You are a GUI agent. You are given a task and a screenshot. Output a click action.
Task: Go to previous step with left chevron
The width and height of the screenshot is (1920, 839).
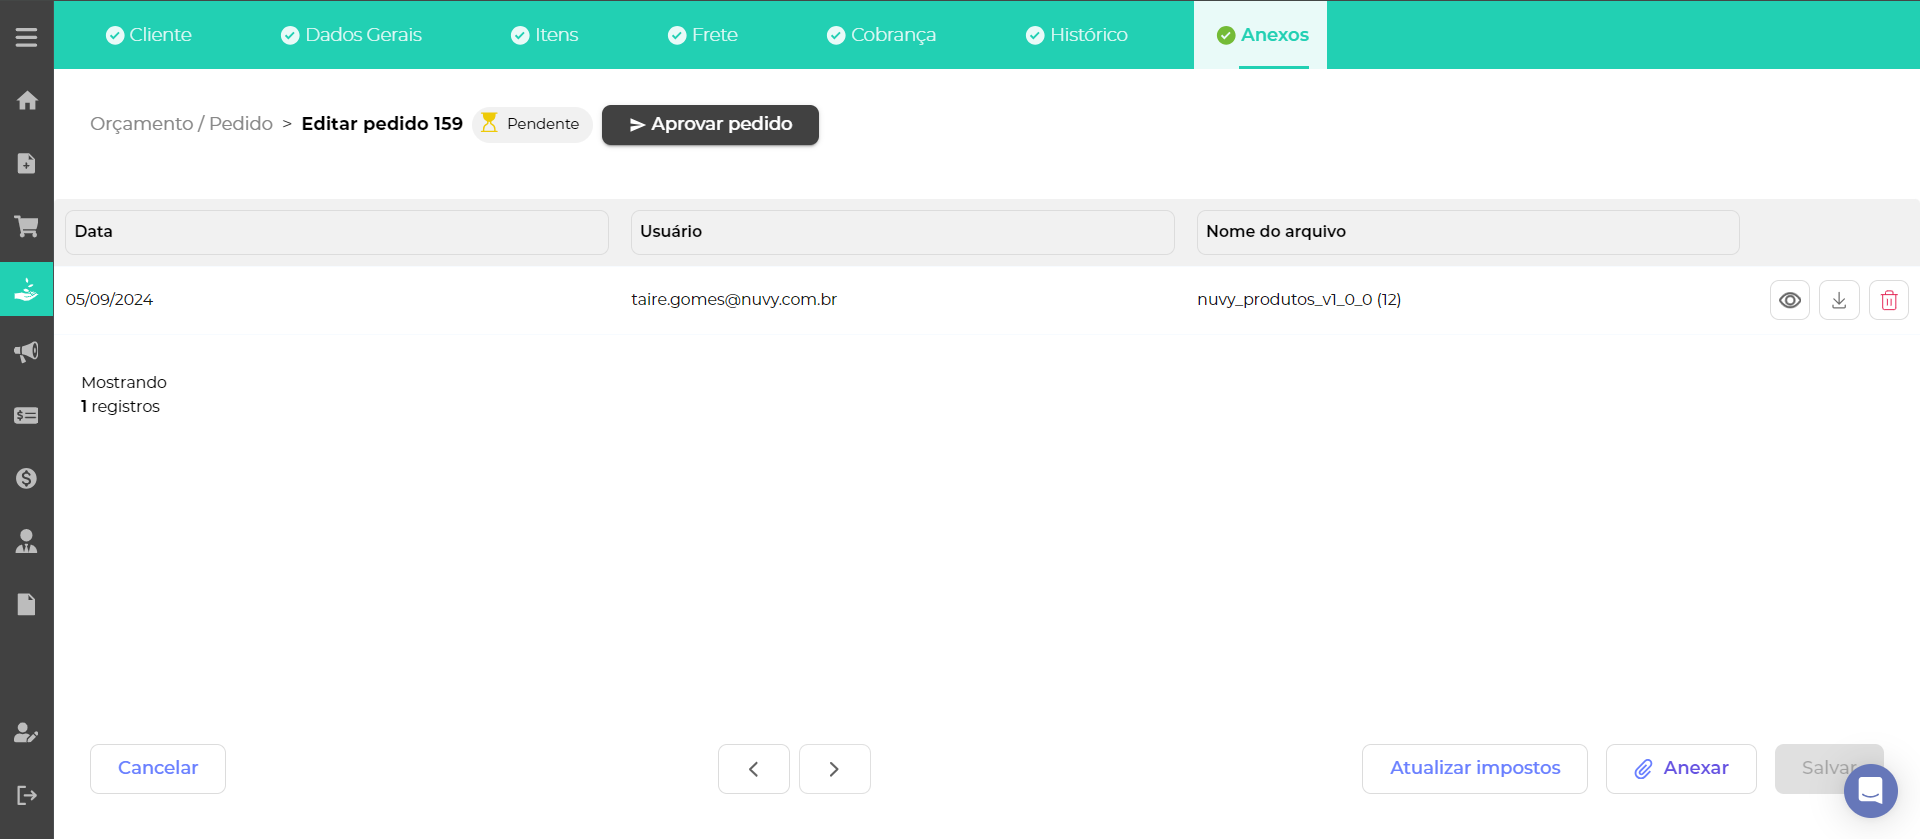tap(753, 769)
